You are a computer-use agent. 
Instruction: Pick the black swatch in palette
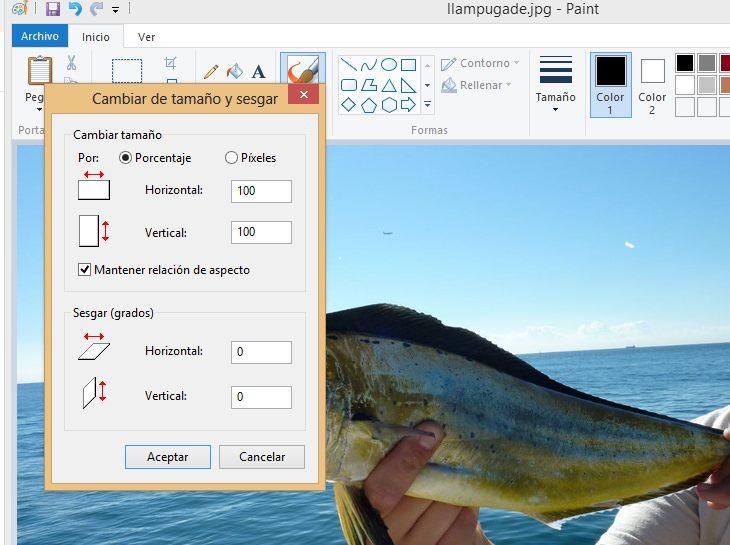pyautogui.click(x=685, y=63)
